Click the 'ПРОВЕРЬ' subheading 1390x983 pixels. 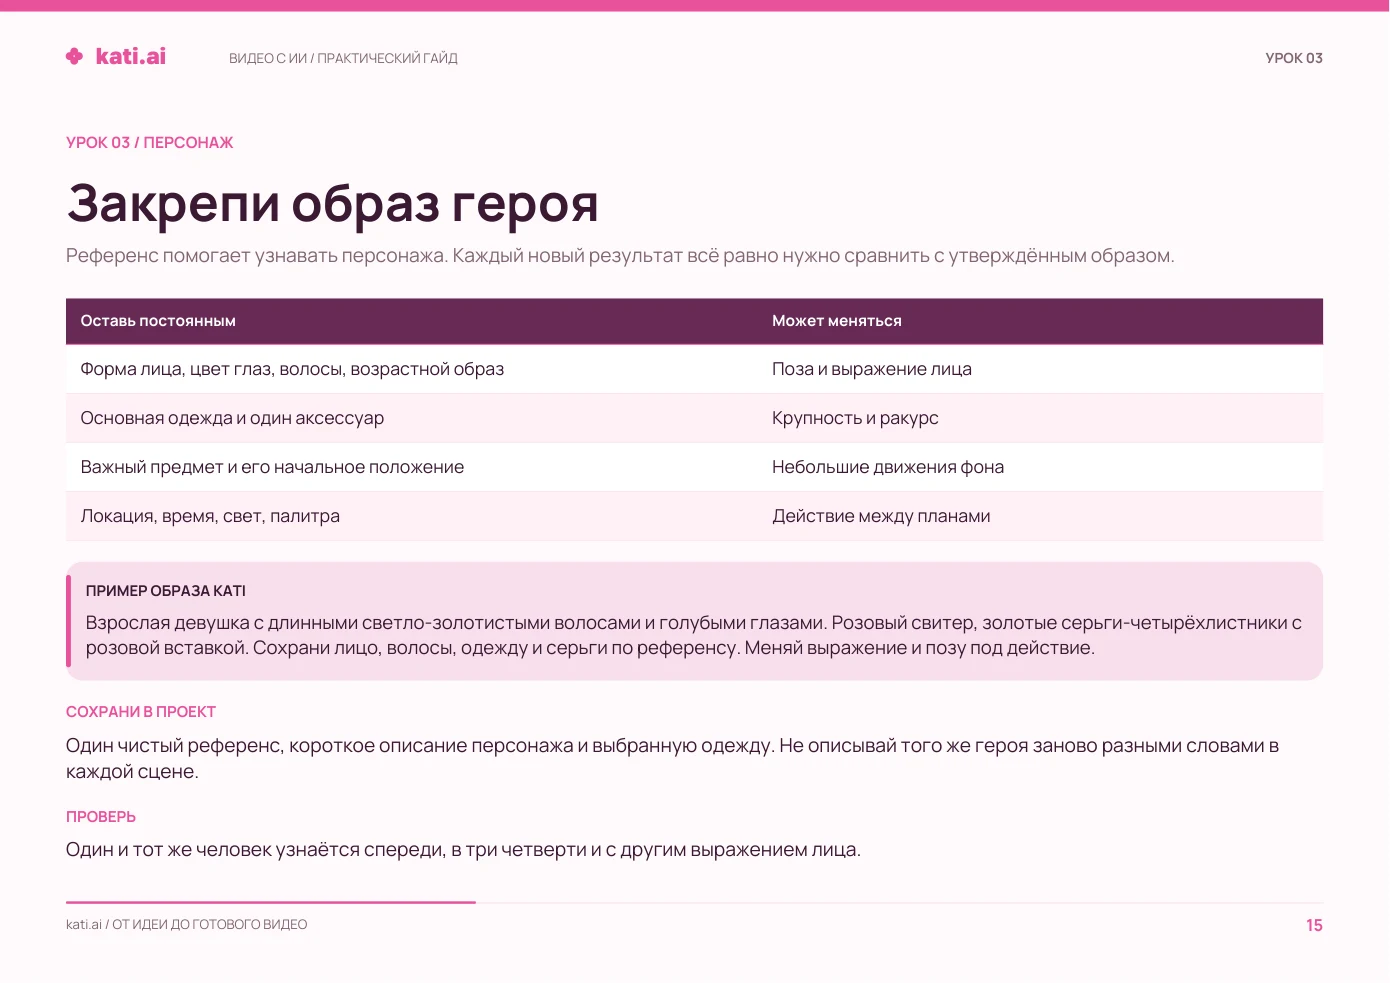point(101,817)
